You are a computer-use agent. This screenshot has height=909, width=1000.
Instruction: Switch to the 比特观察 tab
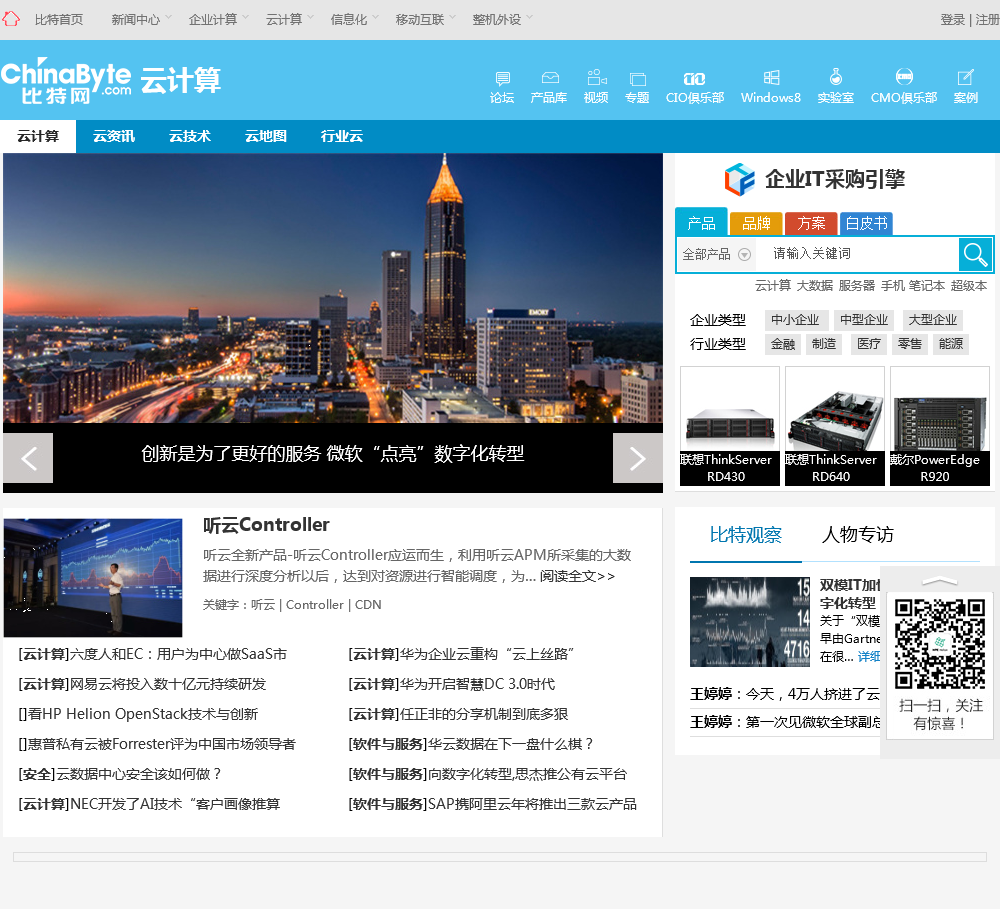coord(746,535)
